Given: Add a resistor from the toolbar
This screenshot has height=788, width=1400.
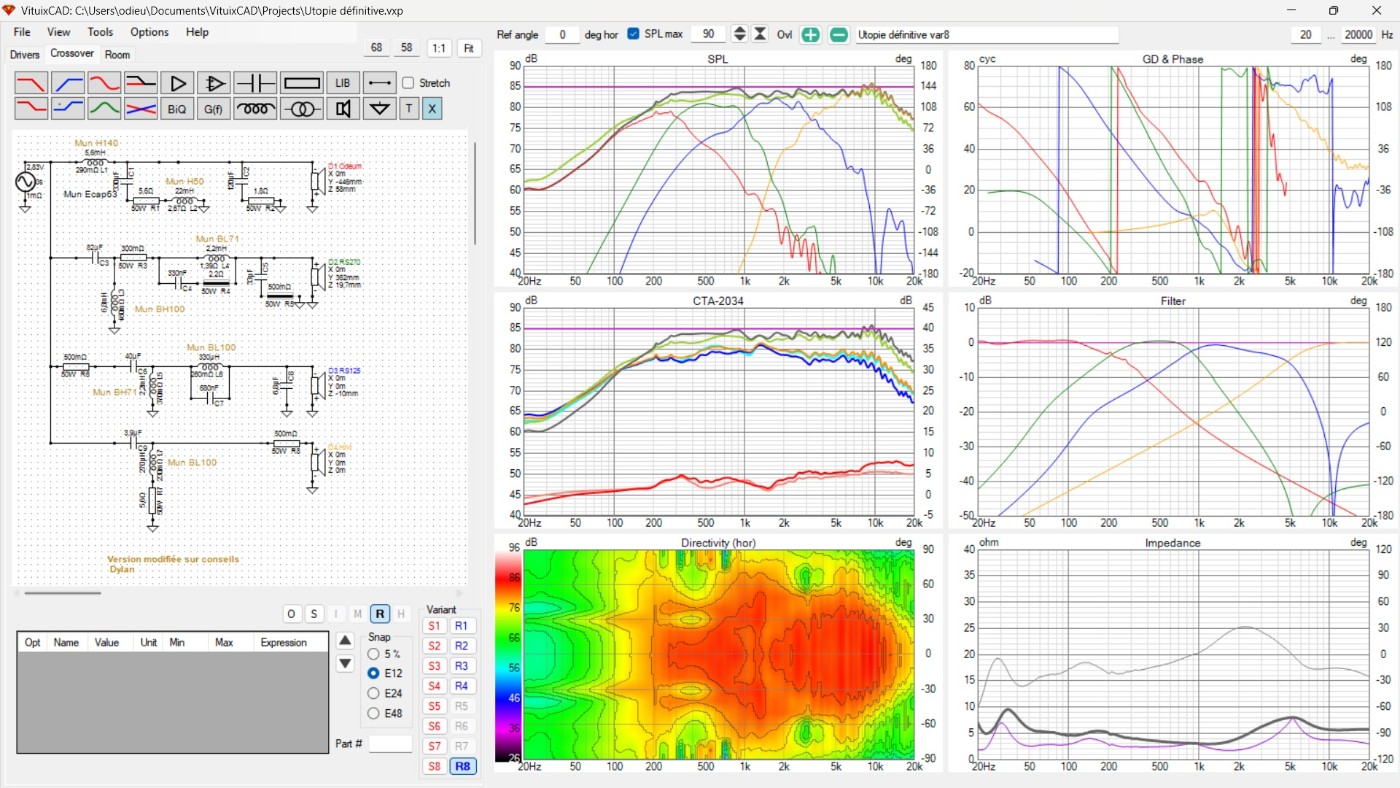Looking at the screenshot, I should coord(301,83).
